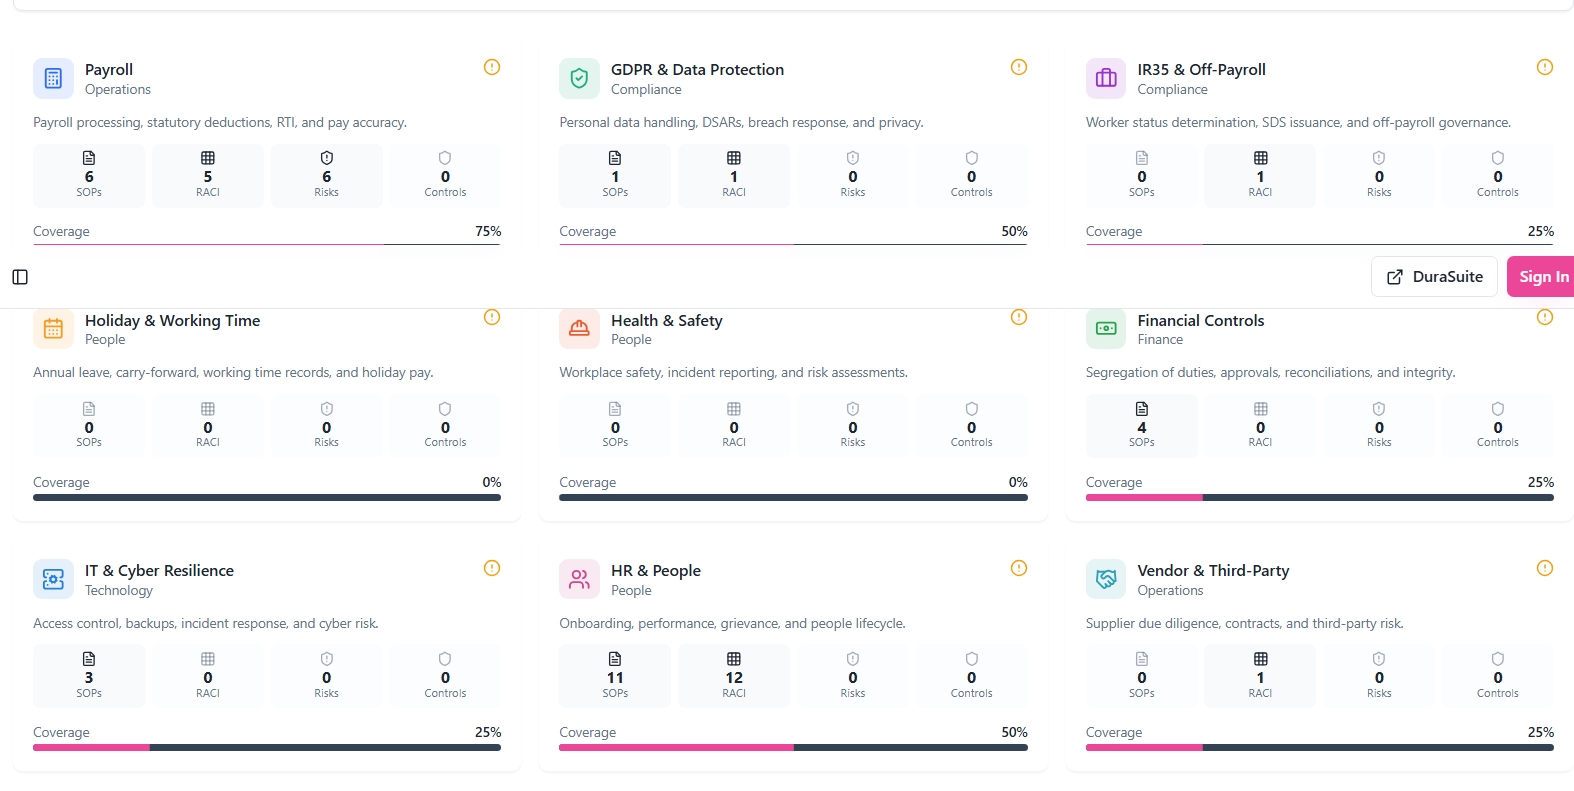The image size is (1574, 791).
Task: Open the Payroll 6 Risks tile
Action: [327, 175]
